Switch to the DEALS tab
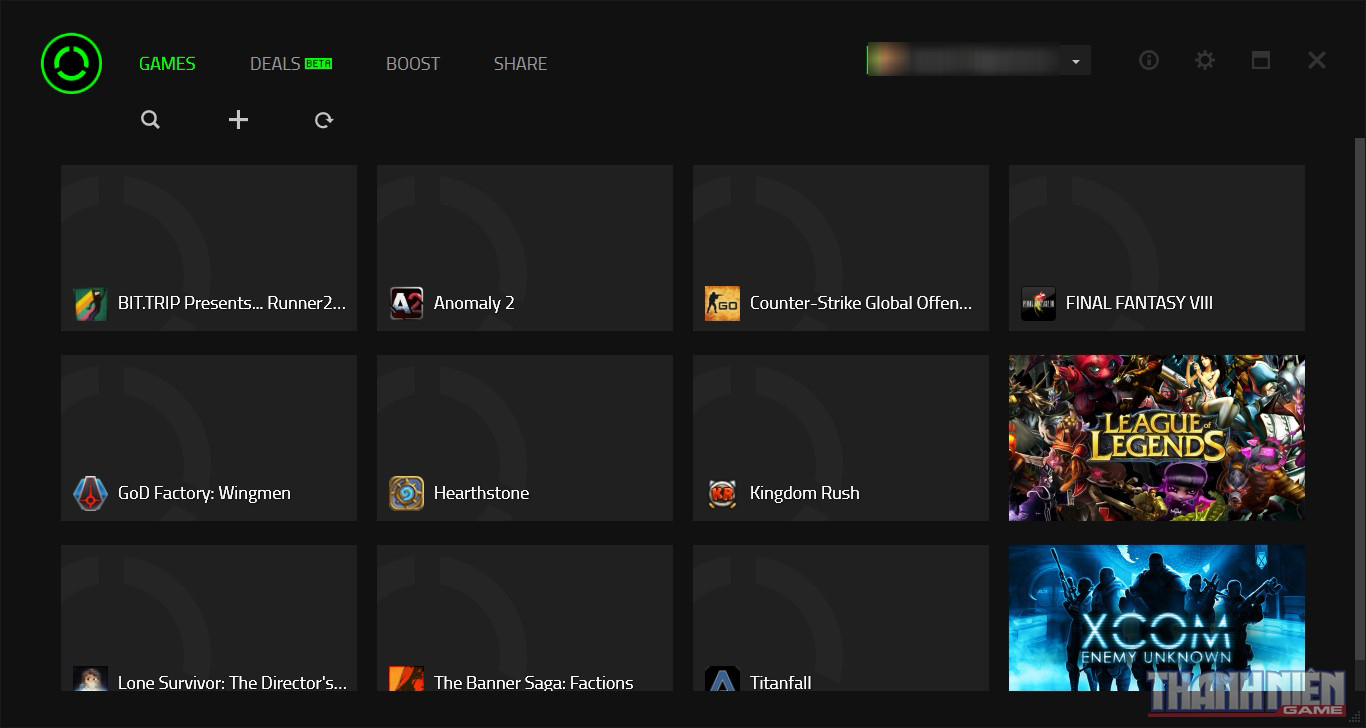The height and width of the screenshot is (728, 1366). pyautogui.click(x=275, y=63)
